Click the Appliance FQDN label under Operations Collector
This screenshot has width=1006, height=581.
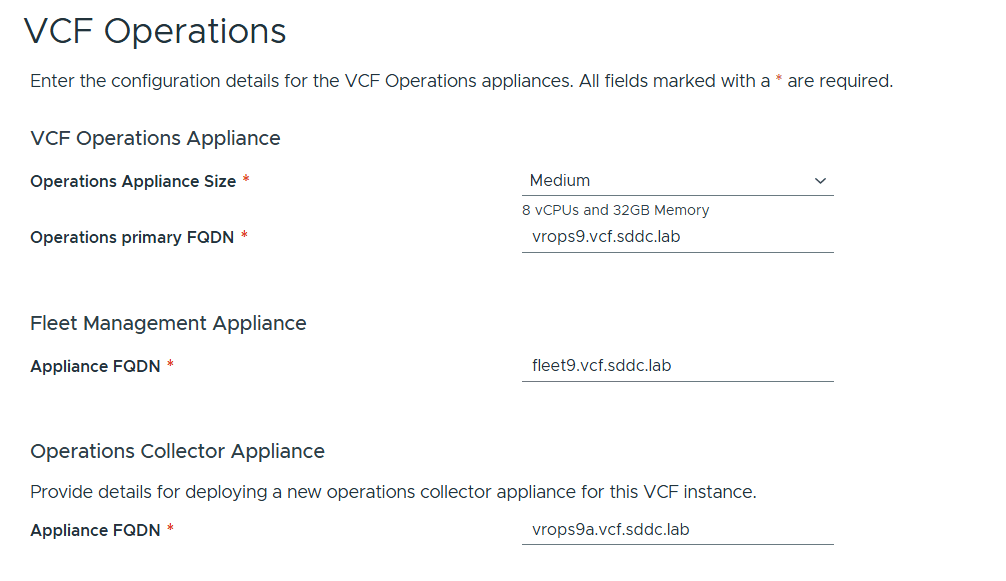[x=95, y=530]
